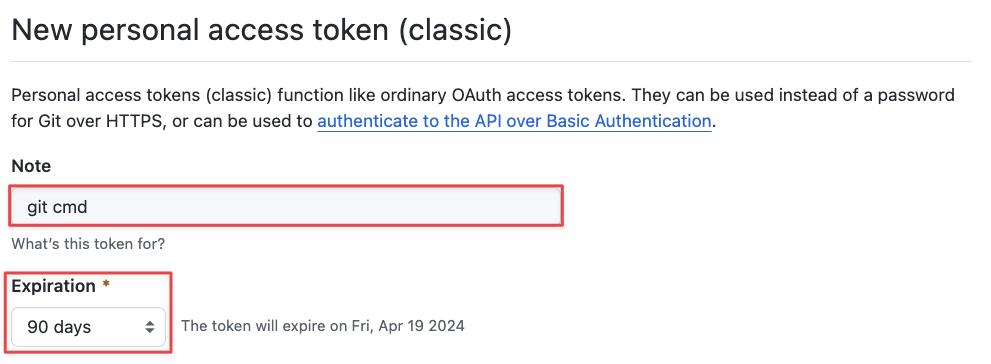Open 'authenticate to the API over Basic Authentication' link
The image size is (991, 364).
[x=514, y=121]
